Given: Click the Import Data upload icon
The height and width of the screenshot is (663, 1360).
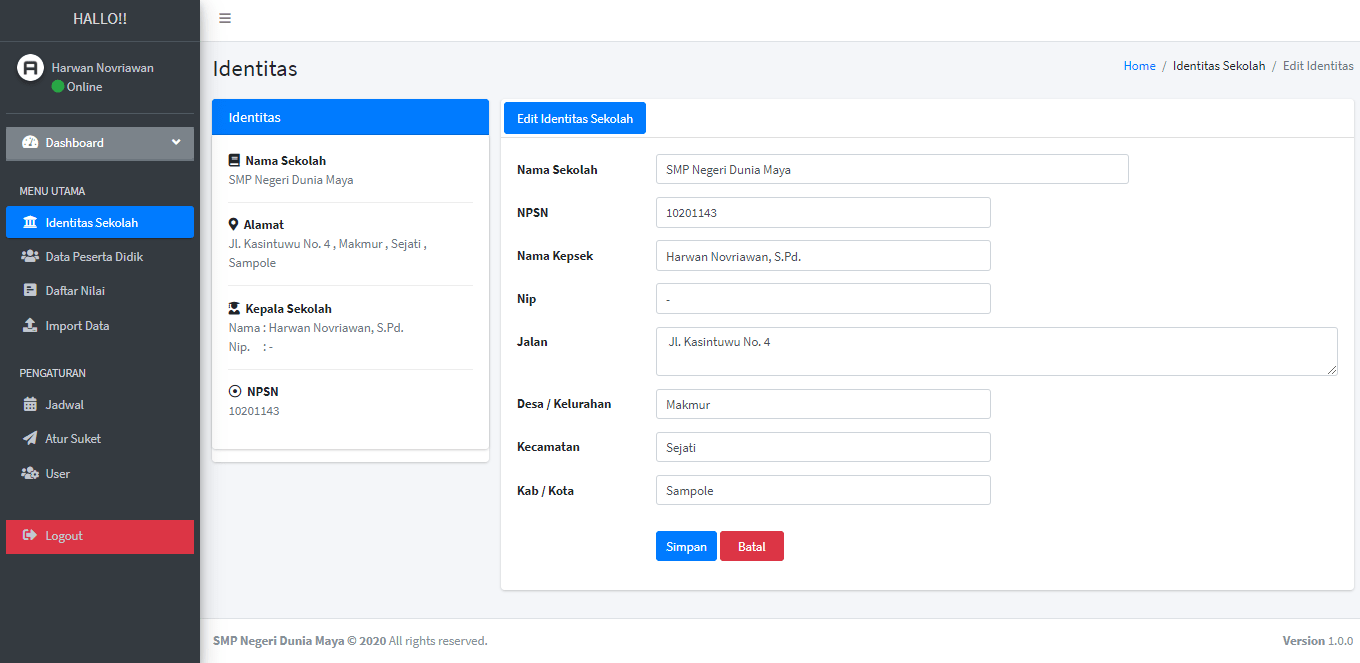Looking at the screenshot, I should [30, 326].
